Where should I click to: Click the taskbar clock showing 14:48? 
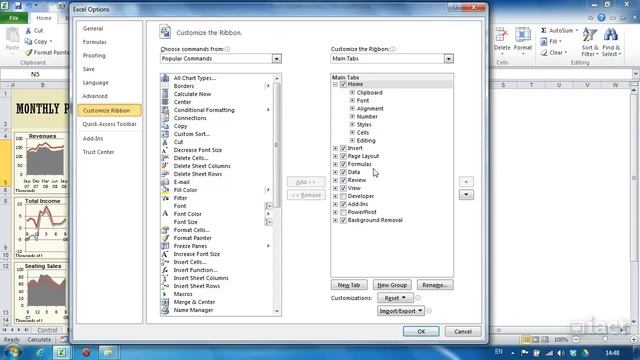(612, 353)
